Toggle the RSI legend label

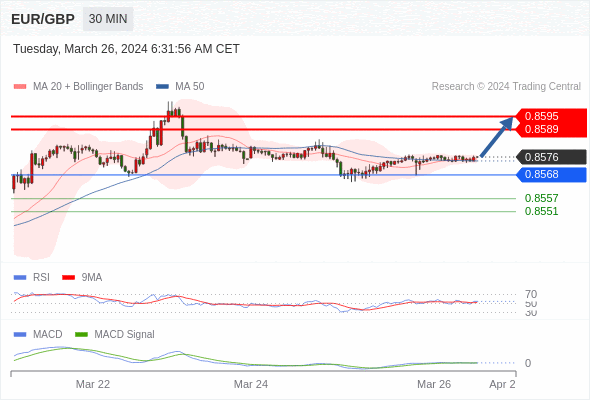click(41, 277)
